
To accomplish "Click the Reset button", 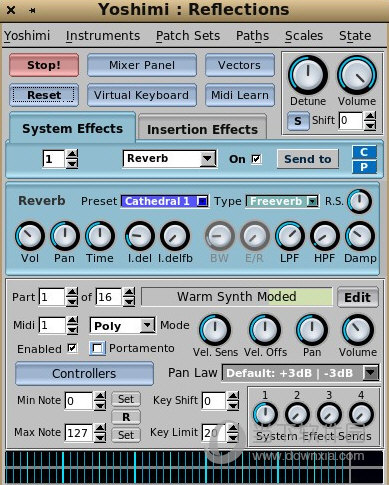I will [x=44, y=95].
